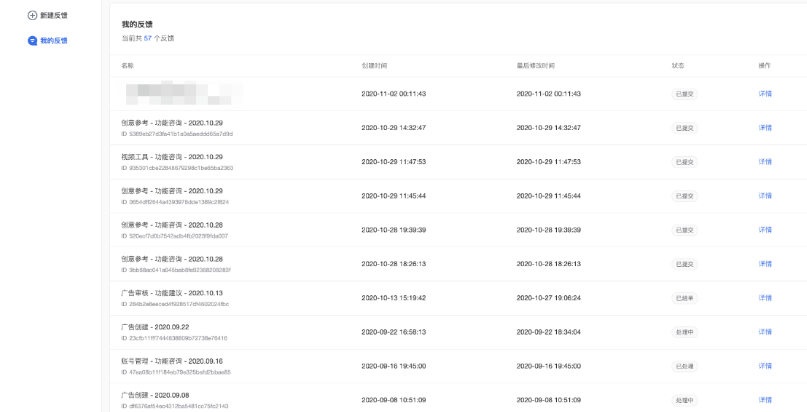Open the 新建反馈 sidebar menu item
807x412 pixels.
(53, 17)
